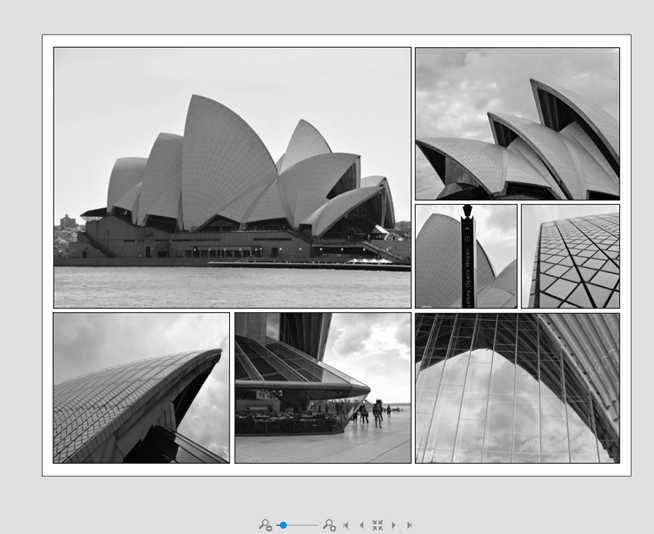Select the top-right roof sails photo

[x=518, y=123]
